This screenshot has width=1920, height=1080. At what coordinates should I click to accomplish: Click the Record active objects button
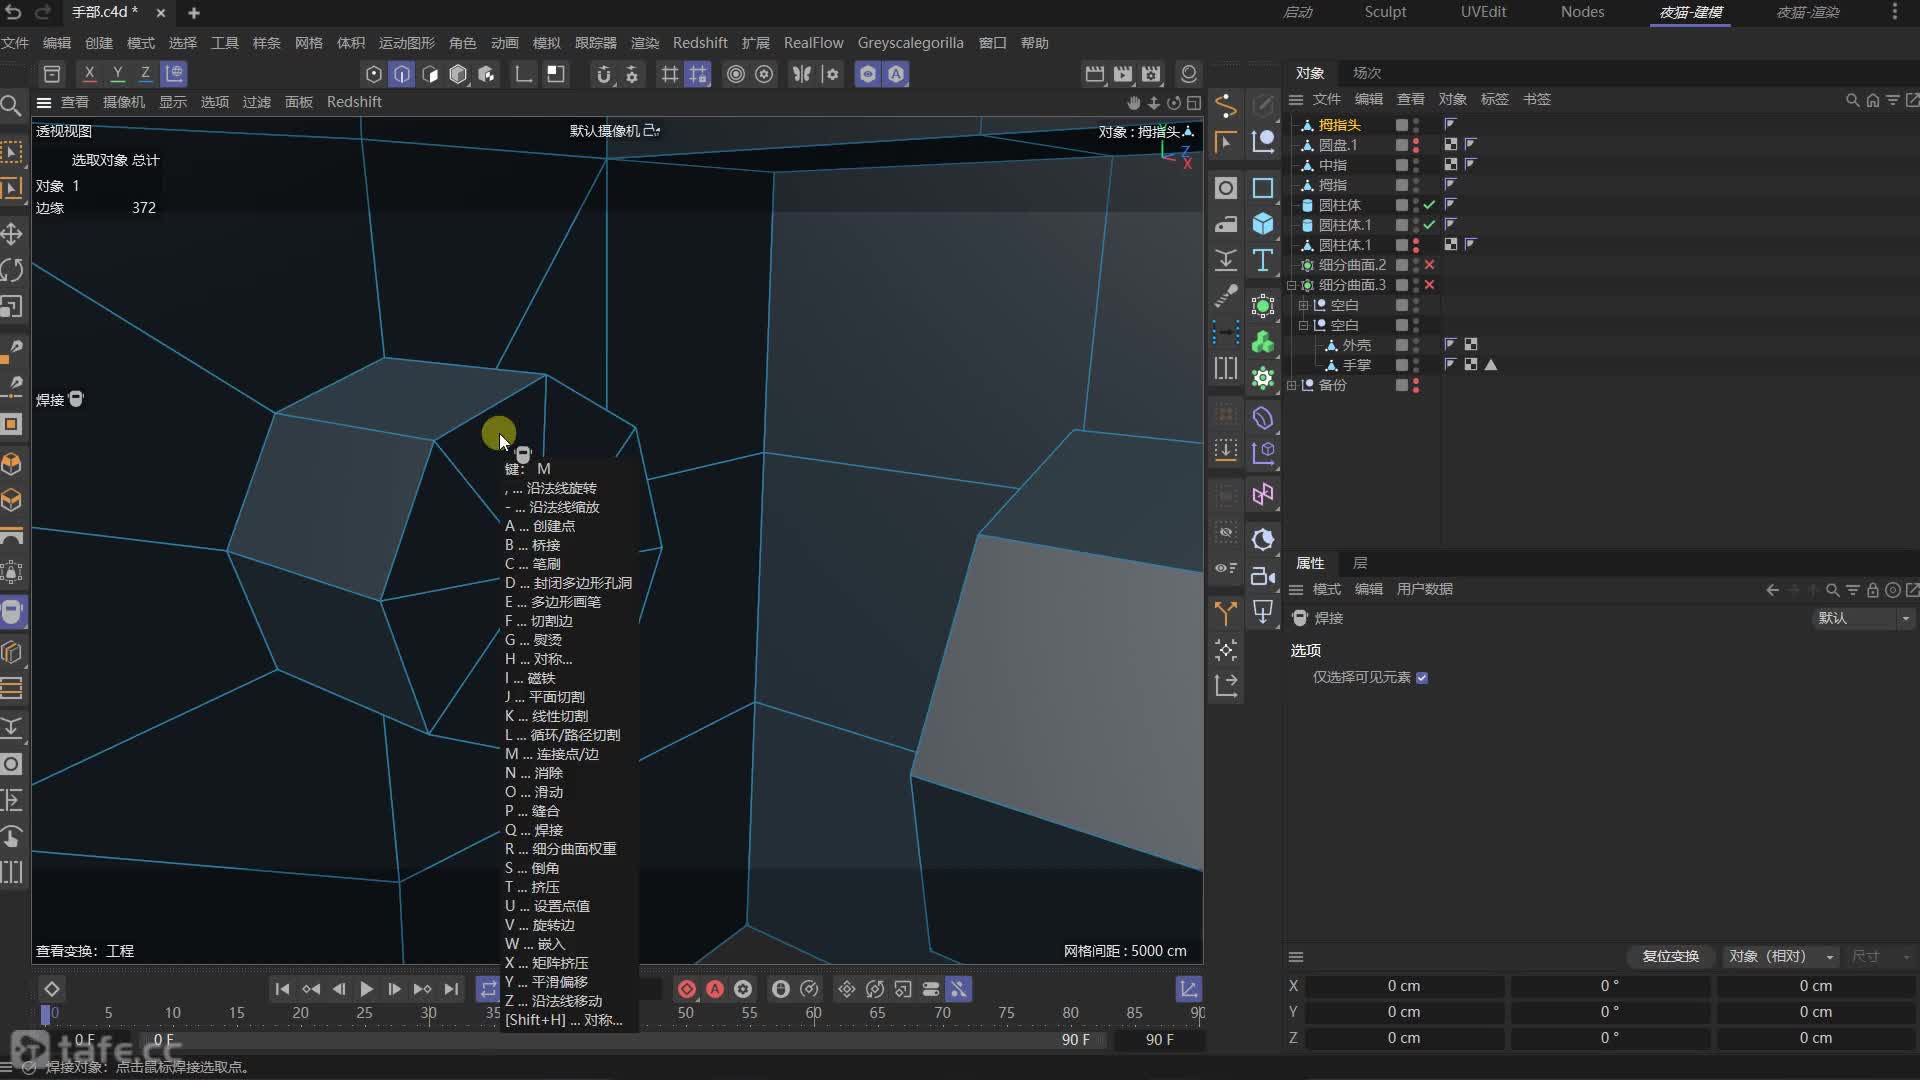[x=687, y=989]
